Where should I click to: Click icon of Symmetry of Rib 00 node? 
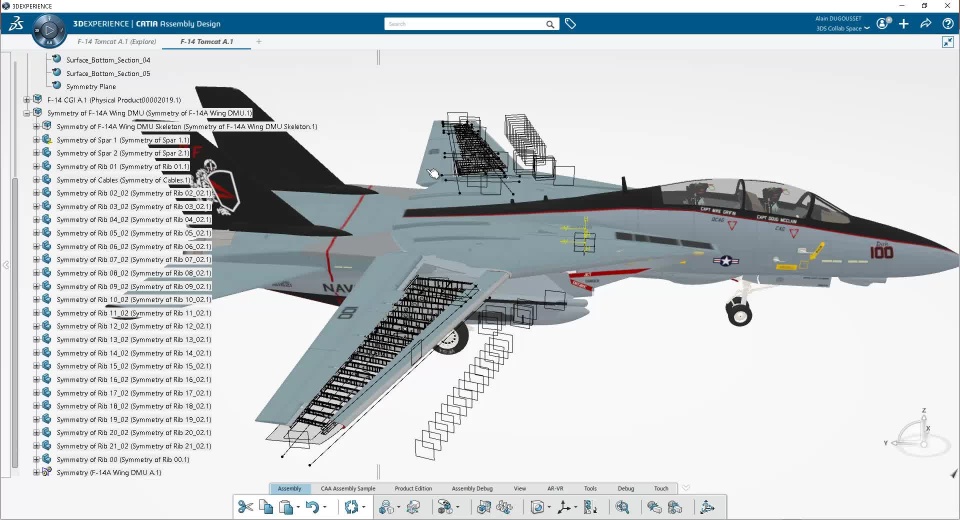click(47, 459)
